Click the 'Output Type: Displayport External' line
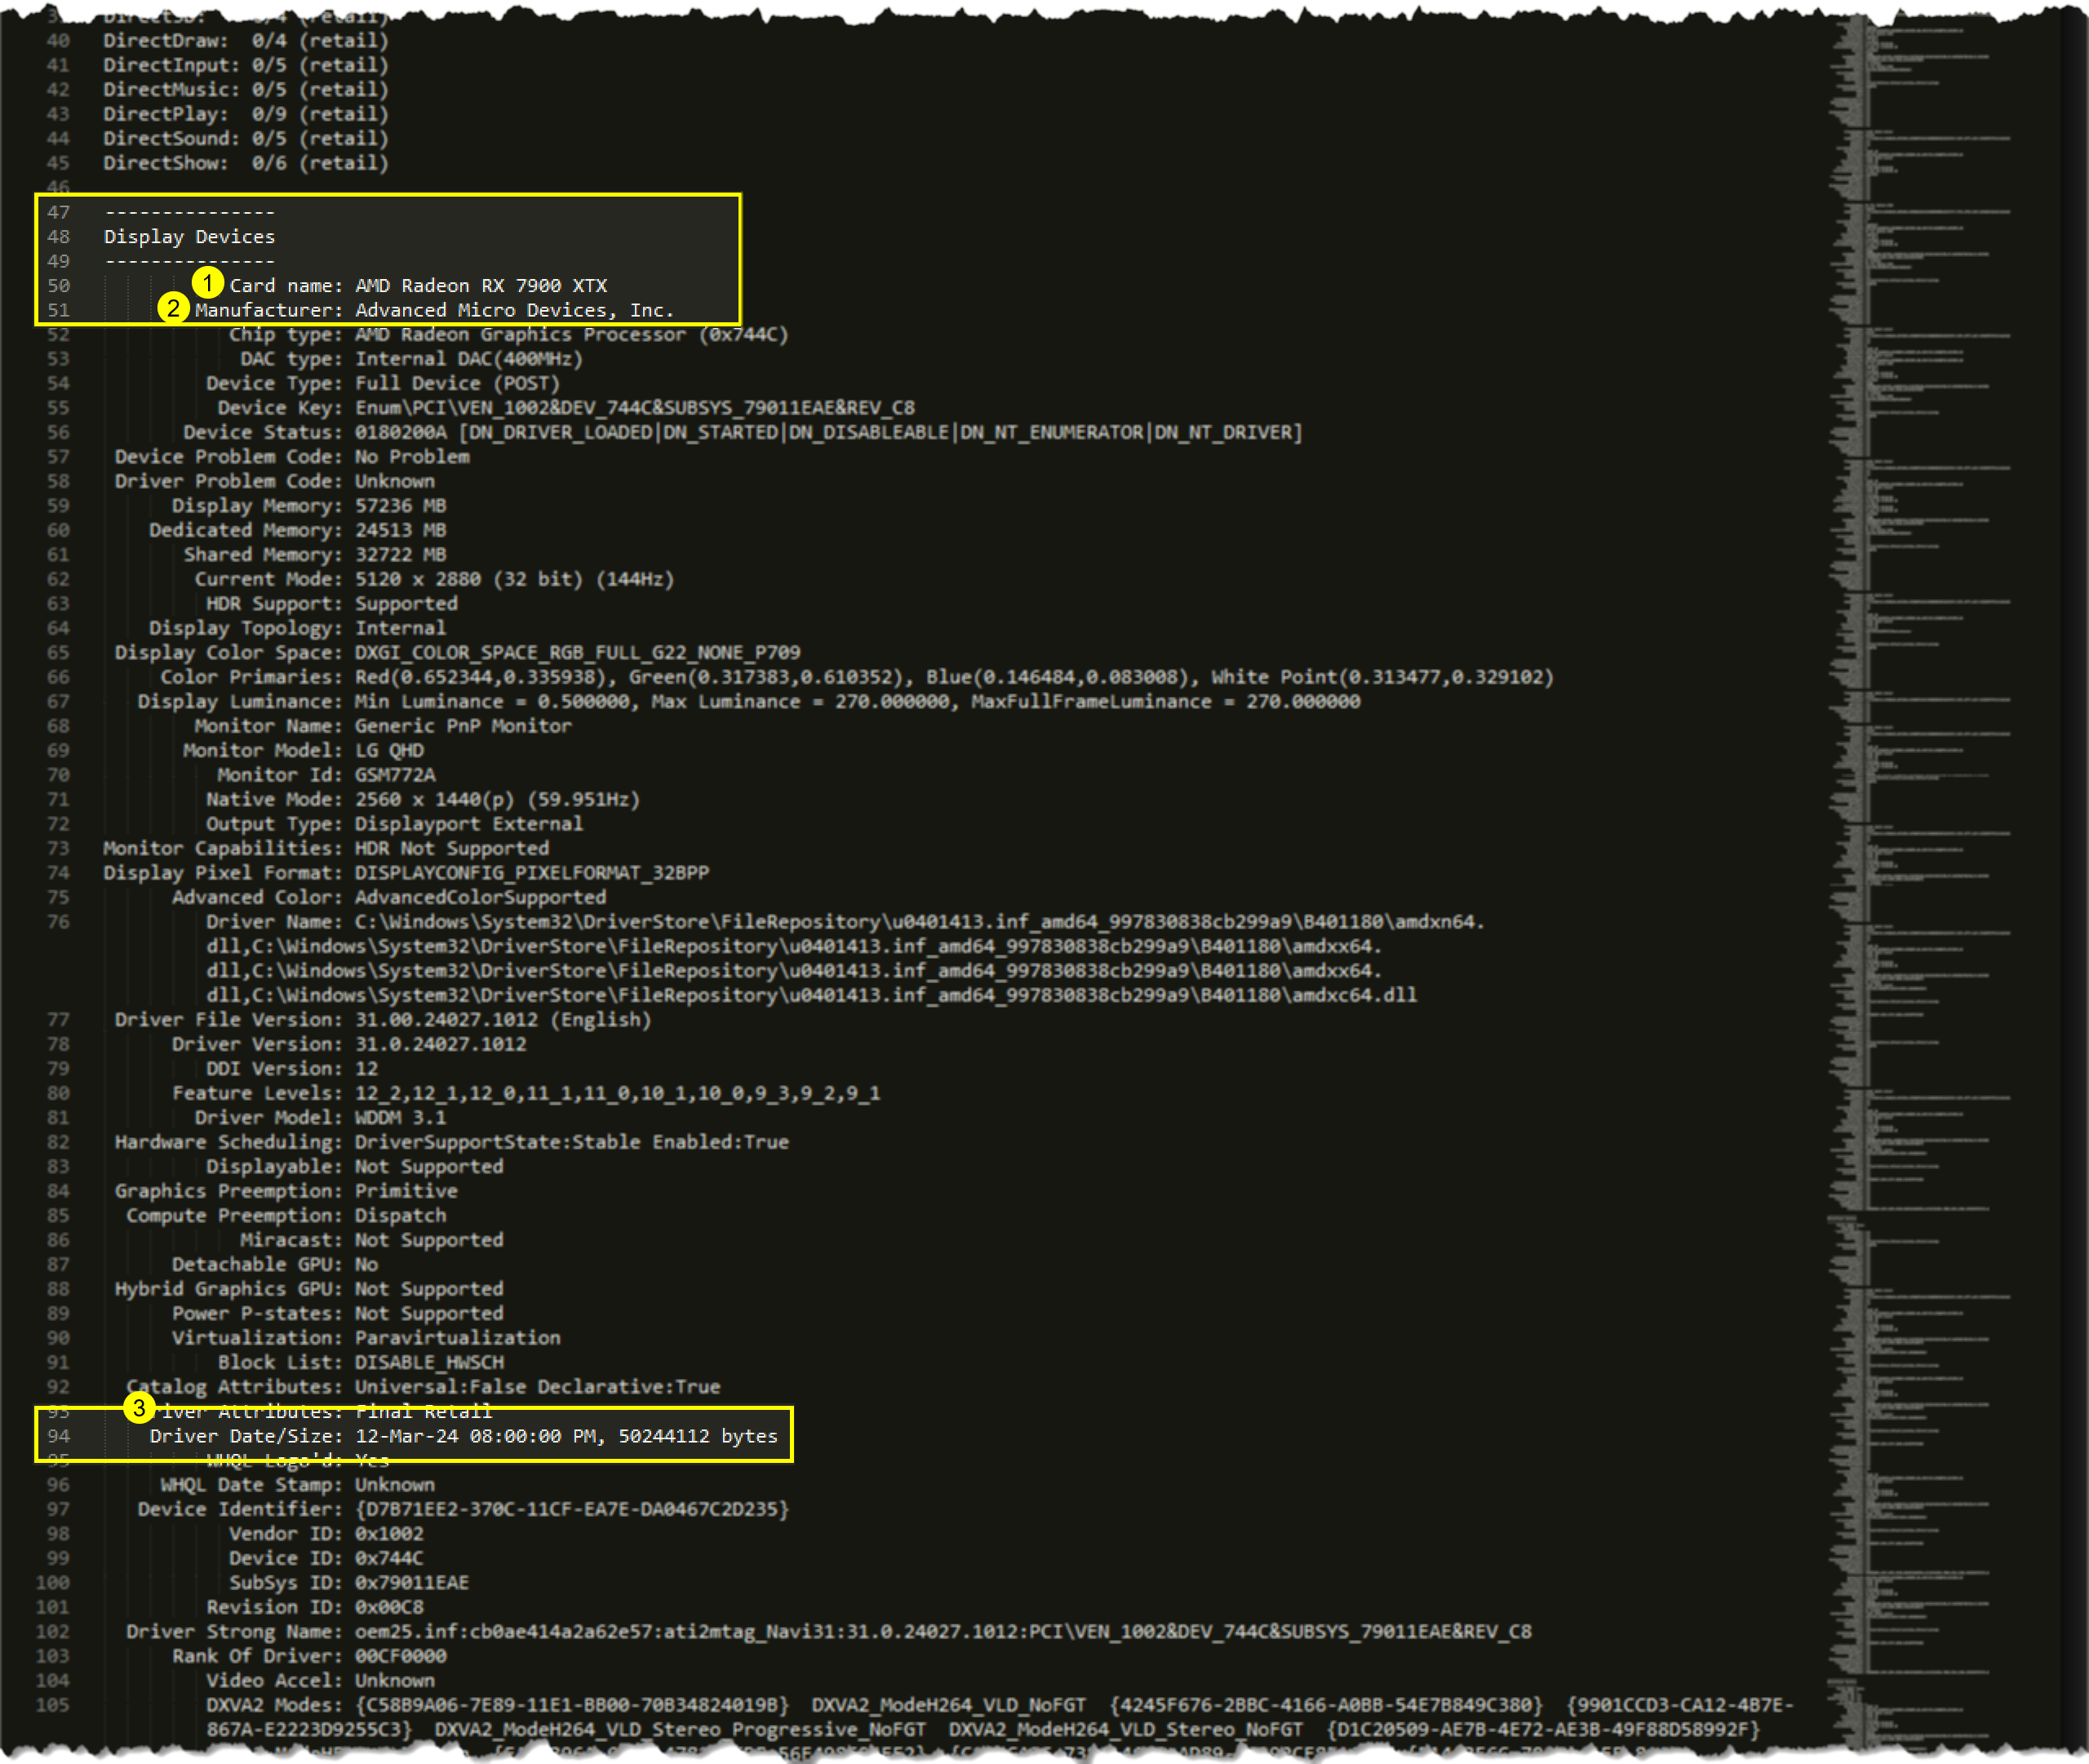The width and height of the screenshot is (2089, 1764). (x=394, y=825)
